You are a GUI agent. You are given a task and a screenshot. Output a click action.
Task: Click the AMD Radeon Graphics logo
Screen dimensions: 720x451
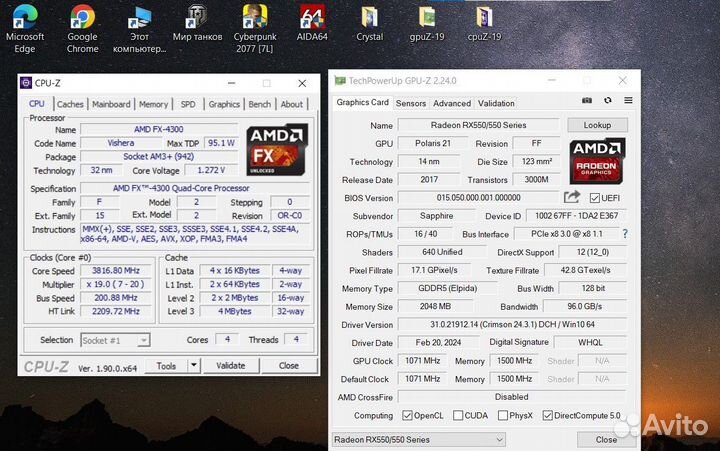click(x=597, y=161)
